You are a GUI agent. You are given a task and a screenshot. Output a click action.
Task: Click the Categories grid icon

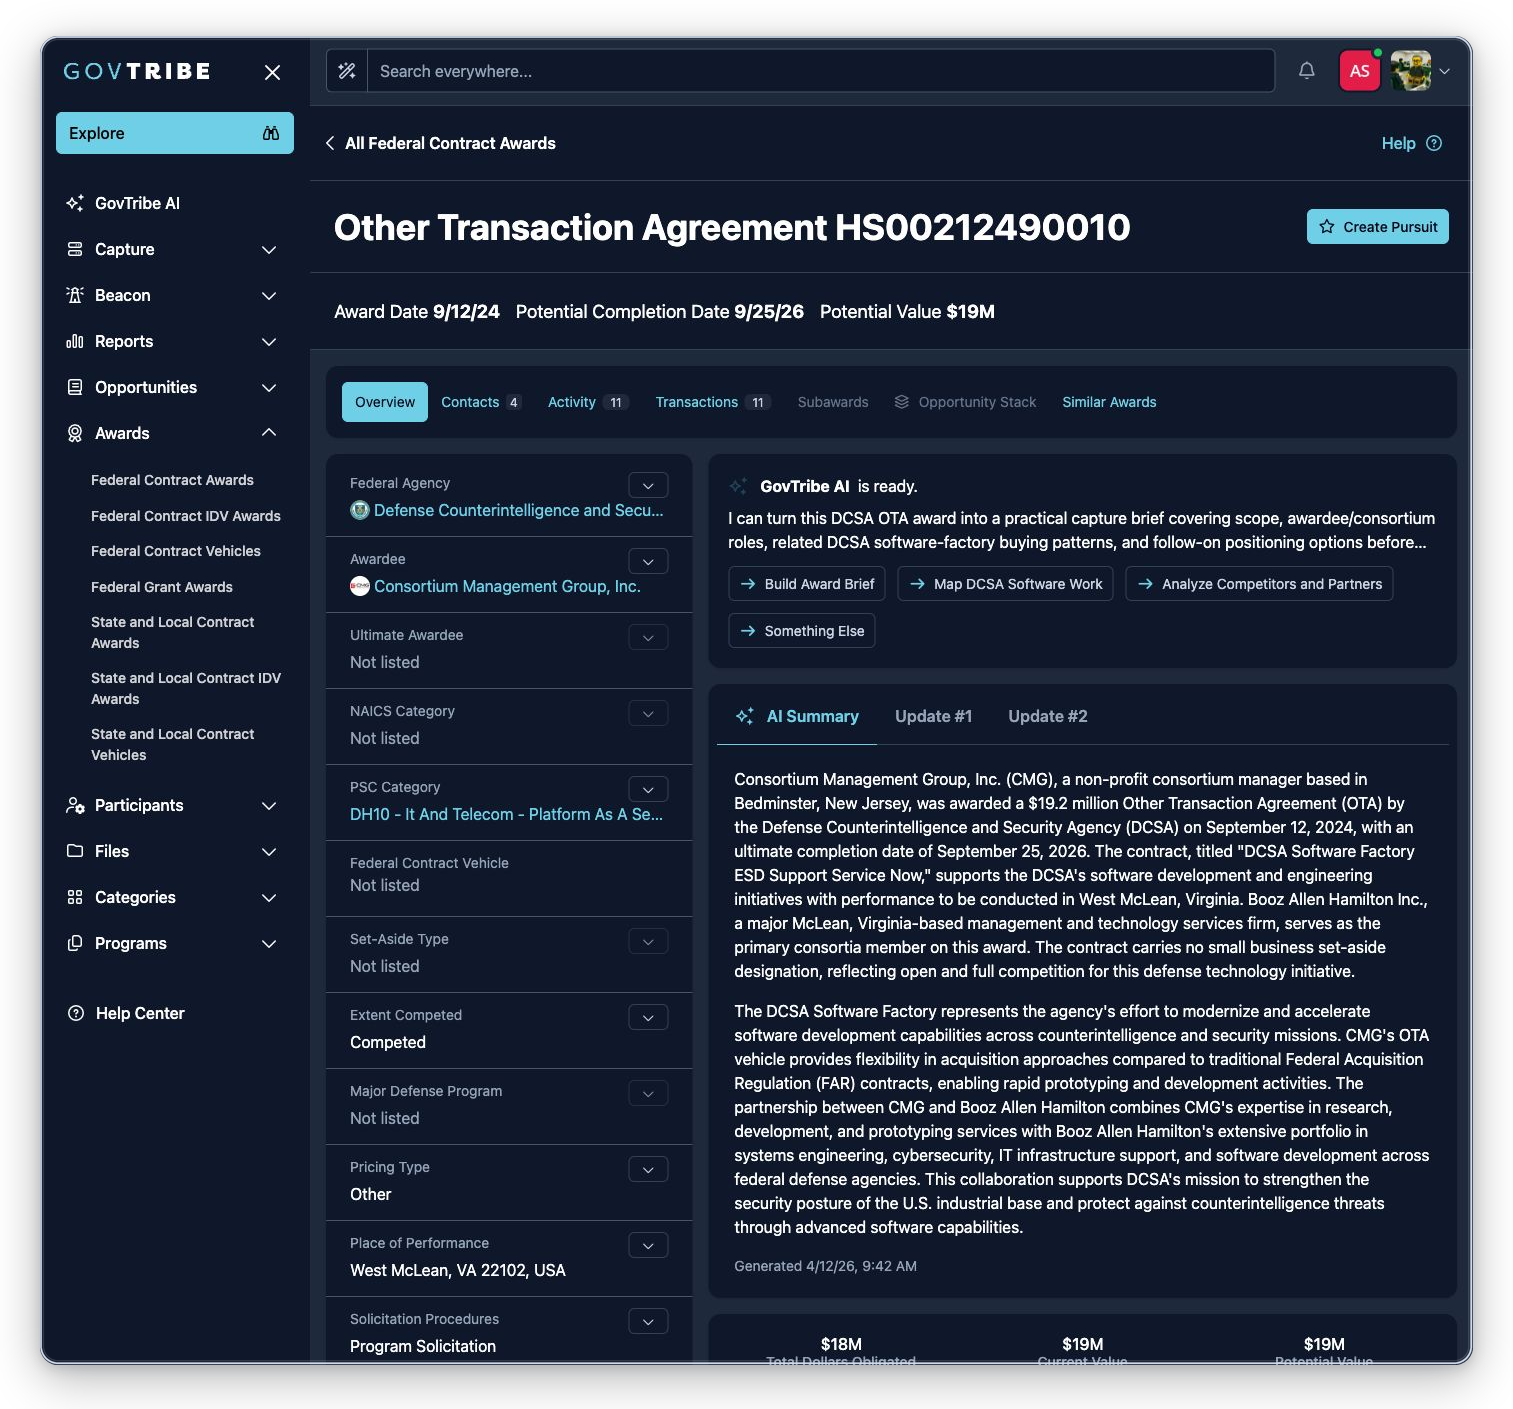(x=75, y=897)
